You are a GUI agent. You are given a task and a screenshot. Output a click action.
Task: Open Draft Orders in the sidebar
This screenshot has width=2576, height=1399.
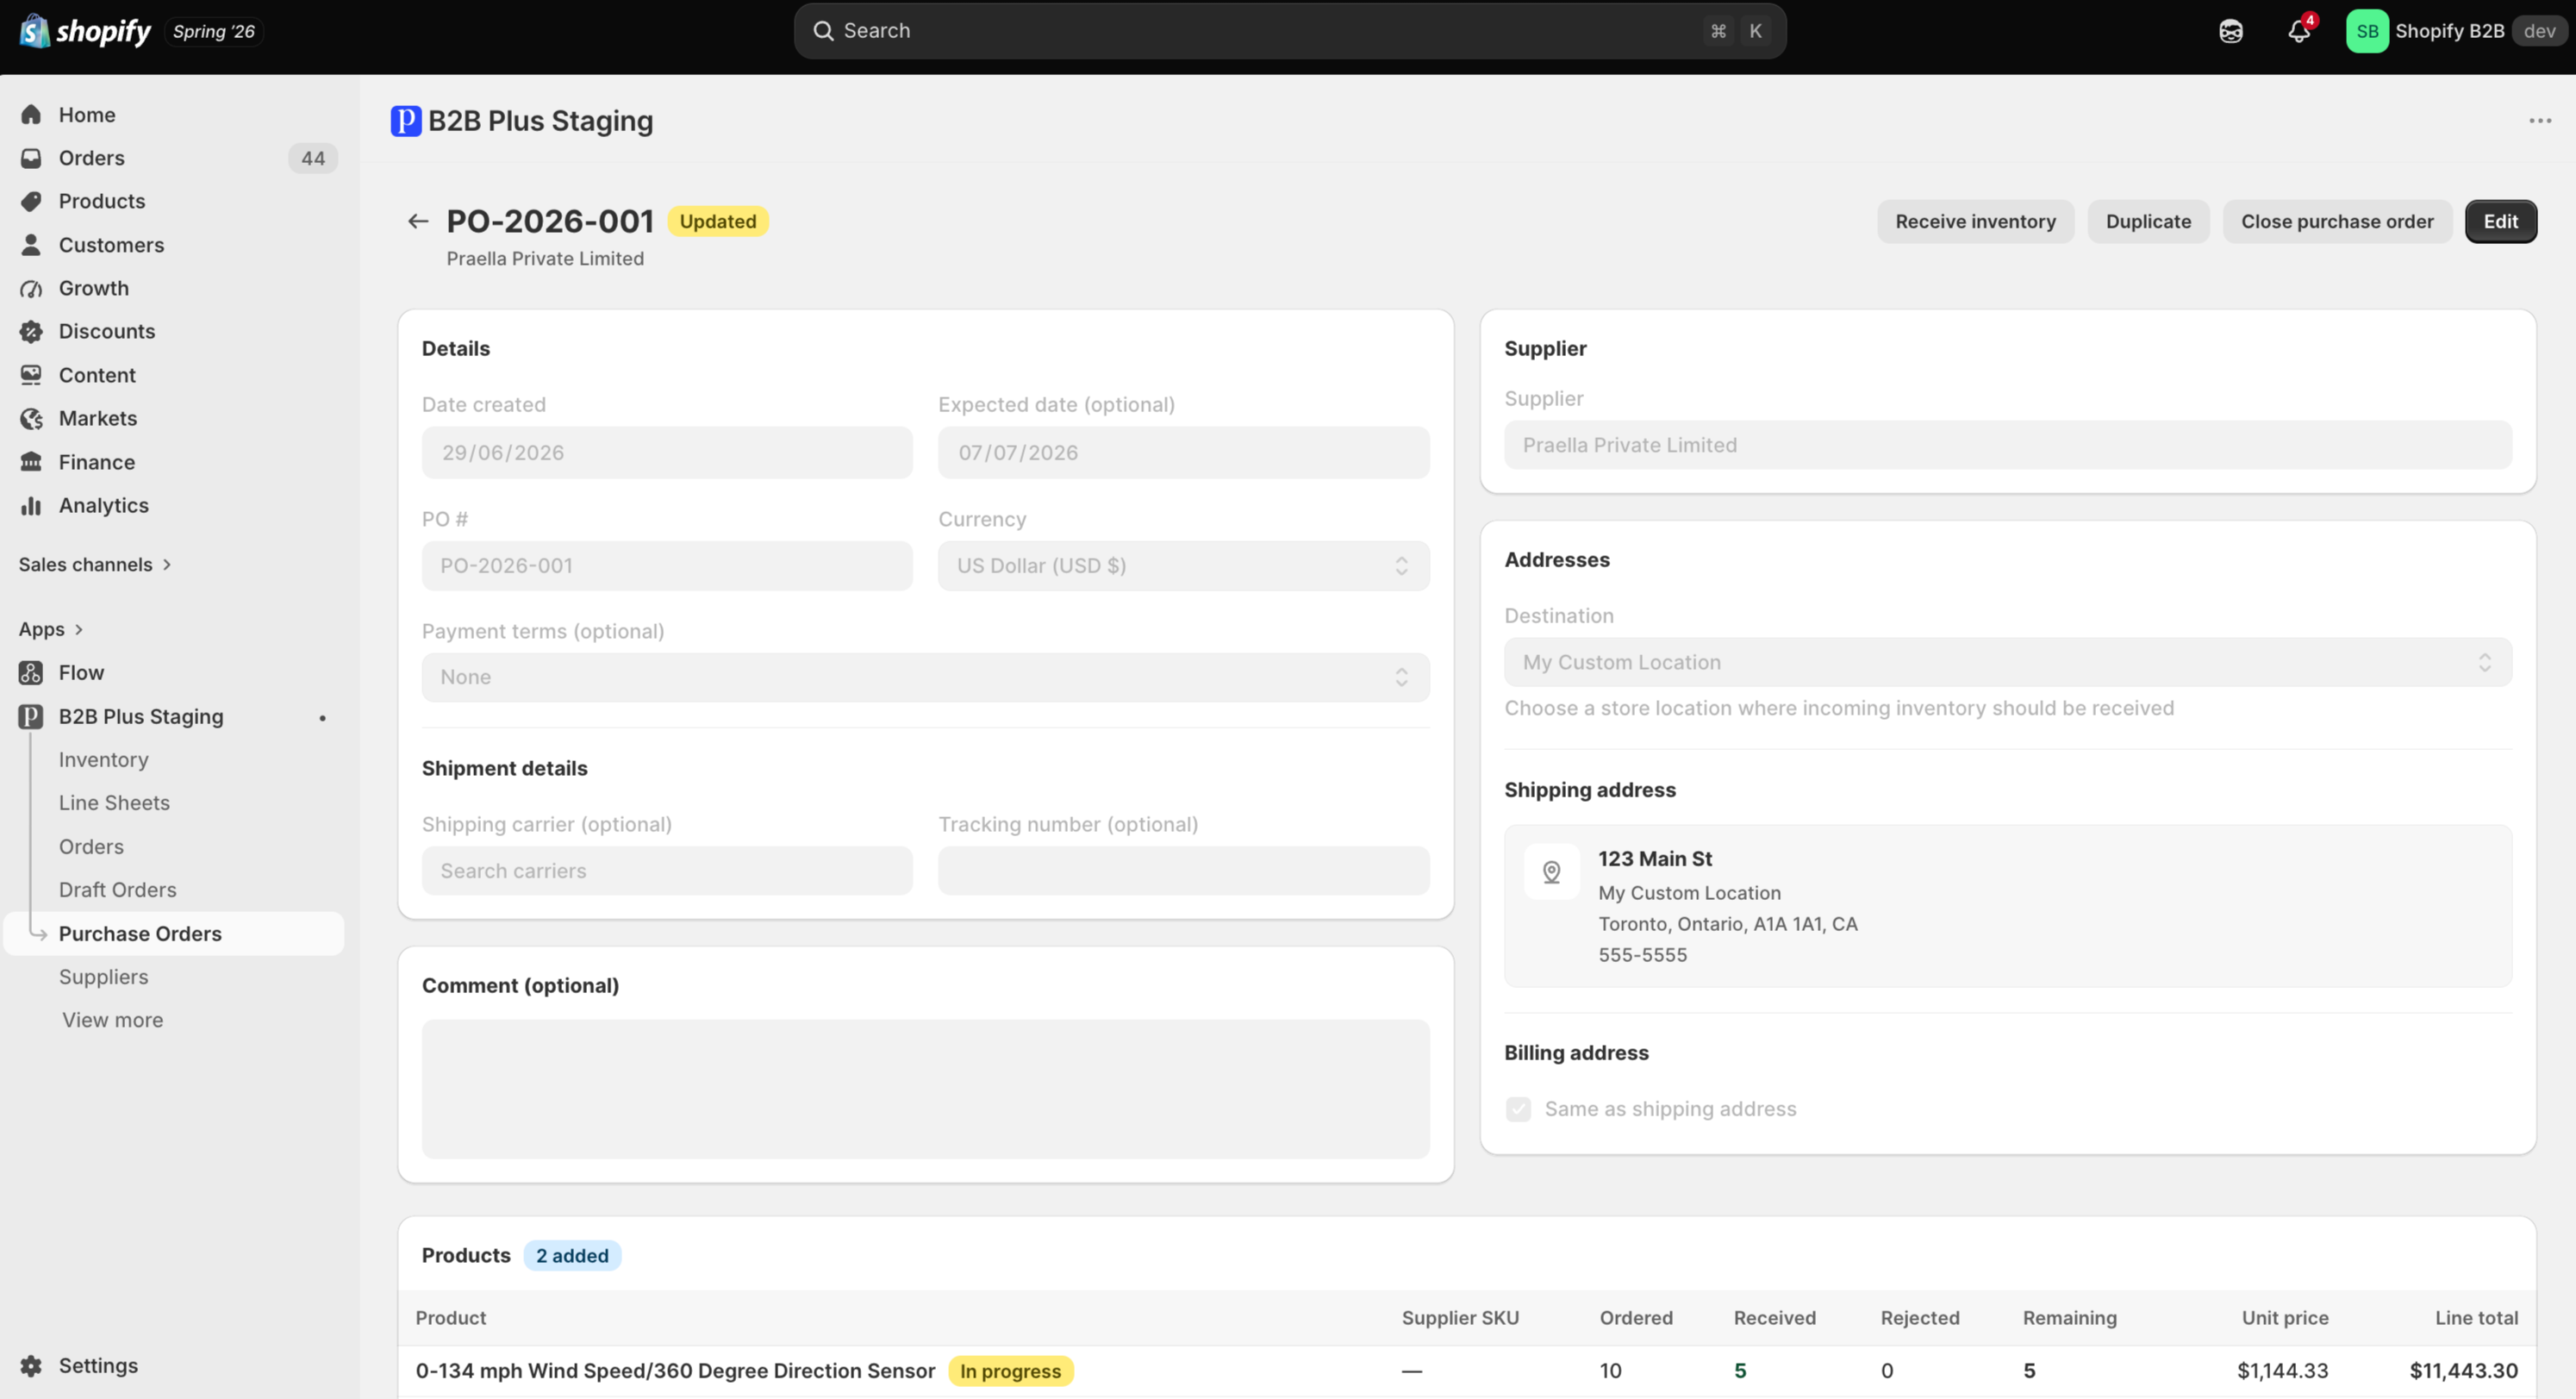coord(117,890)
